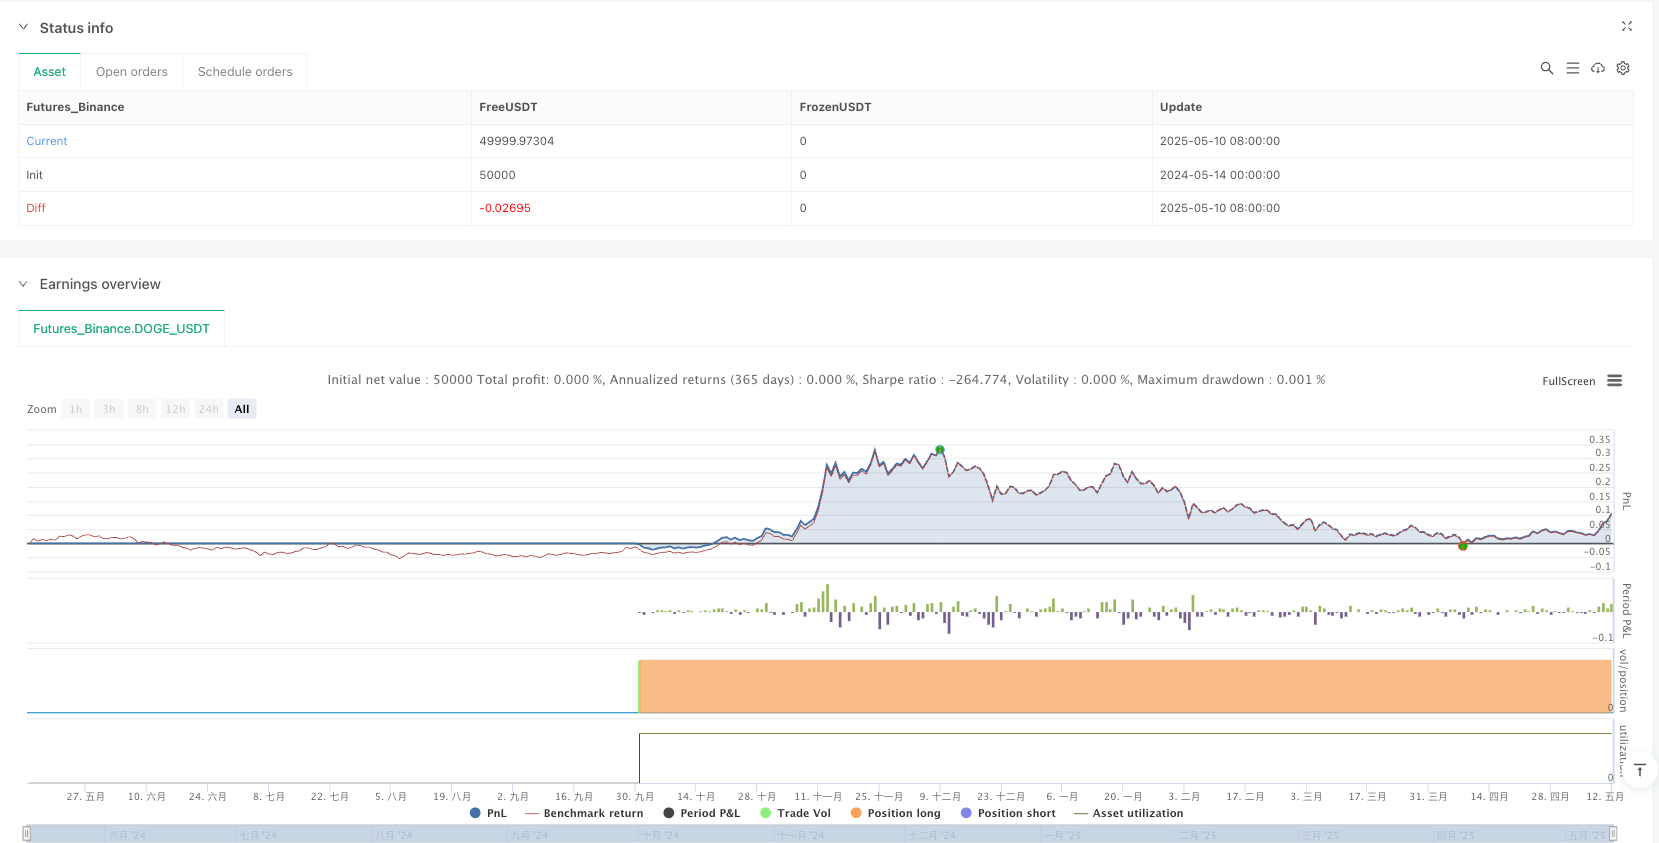Image resolution: width=1659 pixels, height=843 pixels.
Task: Select the 24h zoom range
Action: tap(208, 409)
